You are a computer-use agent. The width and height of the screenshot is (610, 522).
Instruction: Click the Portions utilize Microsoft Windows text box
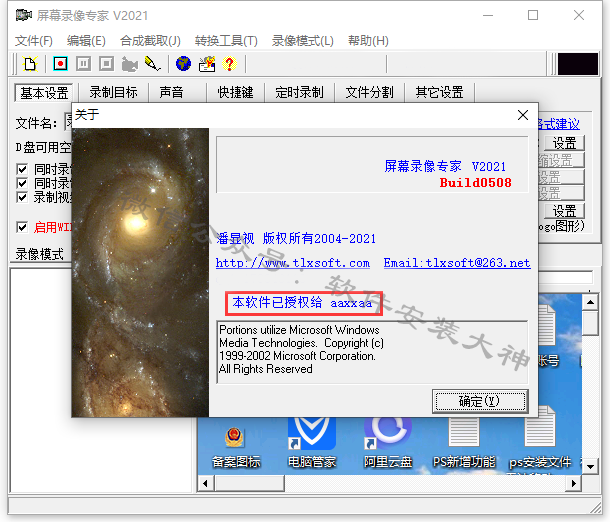coord(372,352)
